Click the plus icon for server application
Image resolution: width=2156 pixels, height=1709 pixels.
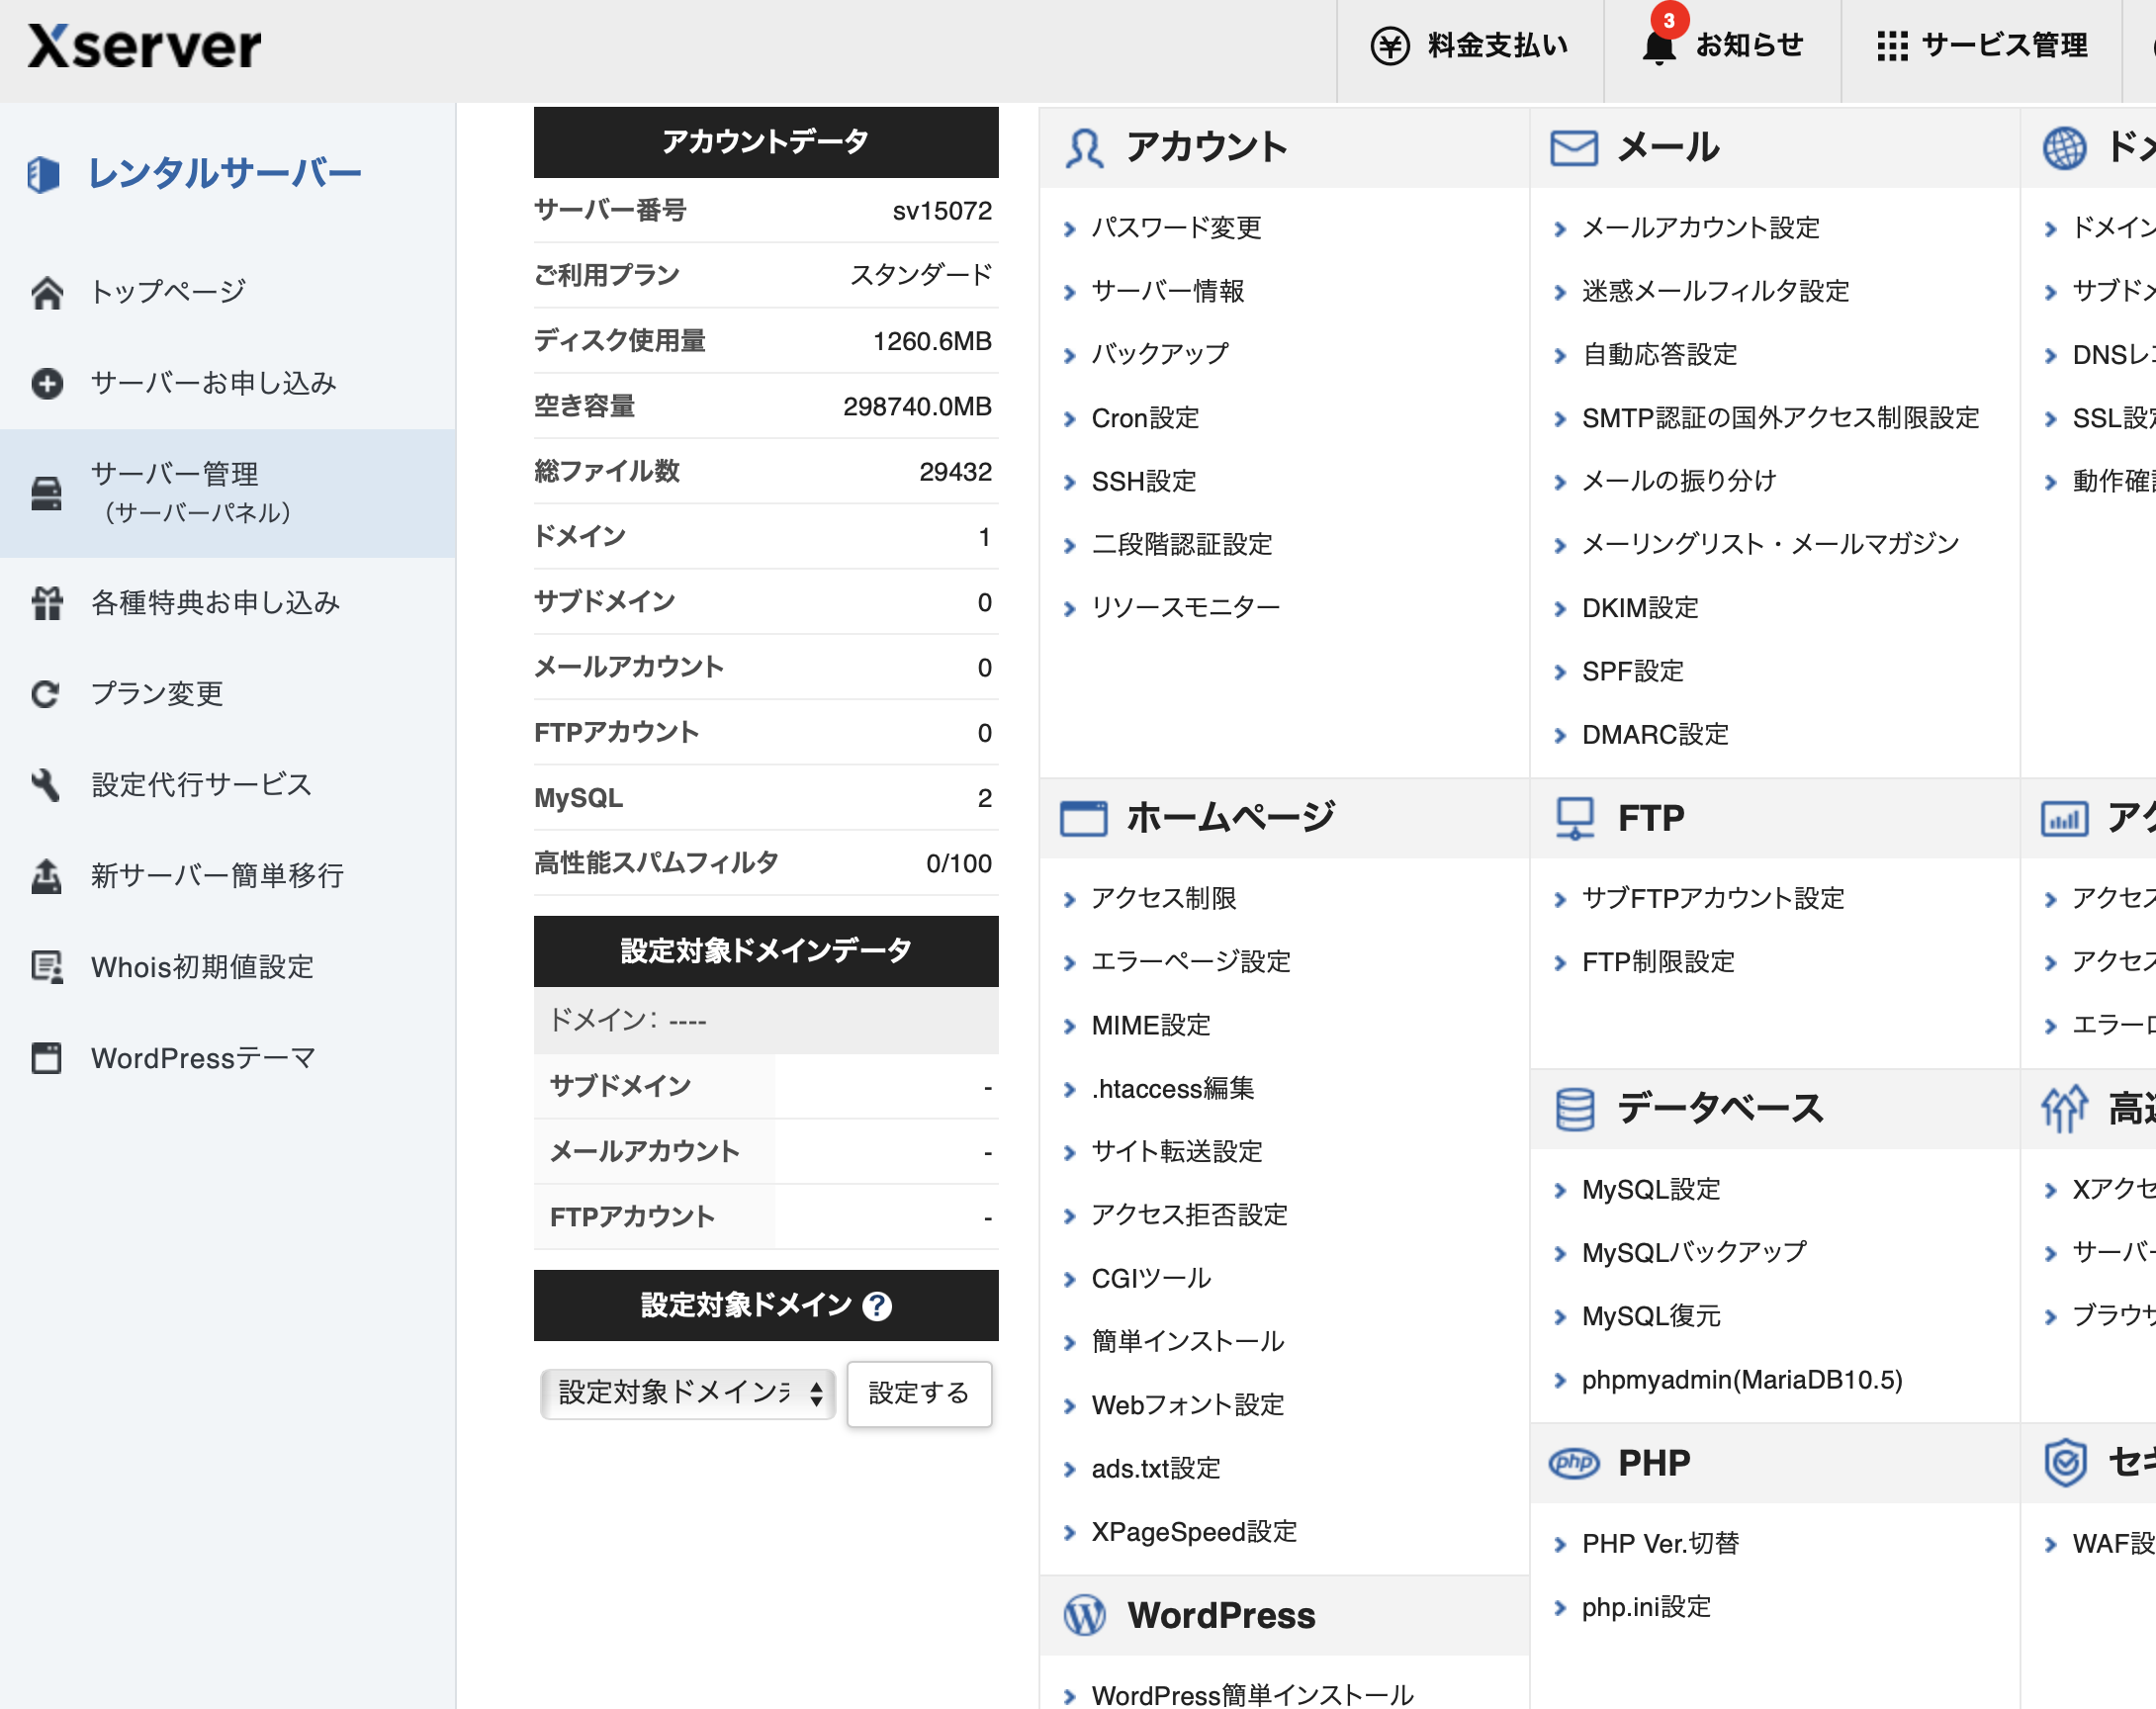(x=47, y=384)
